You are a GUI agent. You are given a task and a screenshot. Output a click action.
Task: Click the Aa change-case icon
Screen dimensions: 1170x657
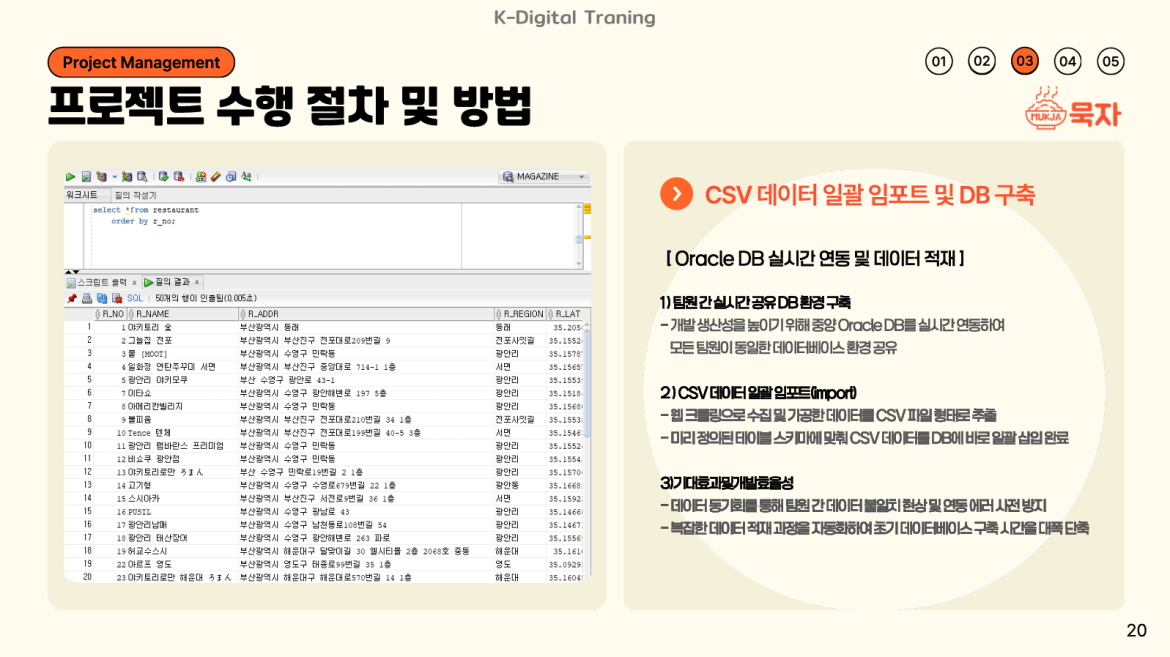tap(246, 177)
